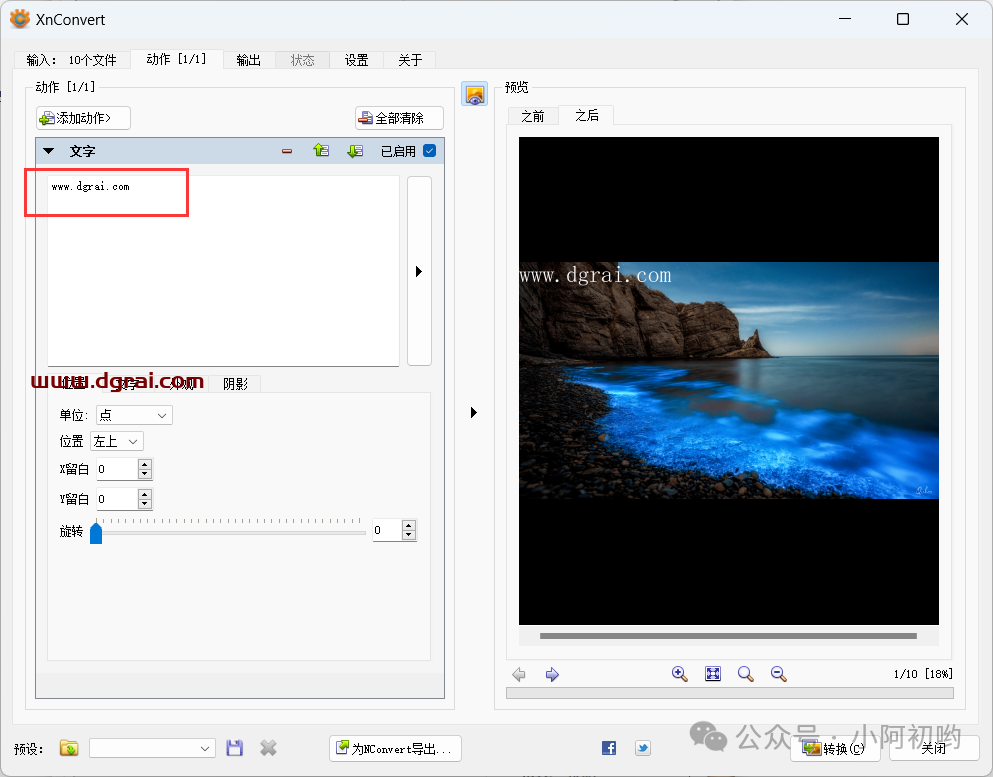This screenshot has width=993, height=777.
Task: Save preset with the floppy icon
Action: [235, 749]
